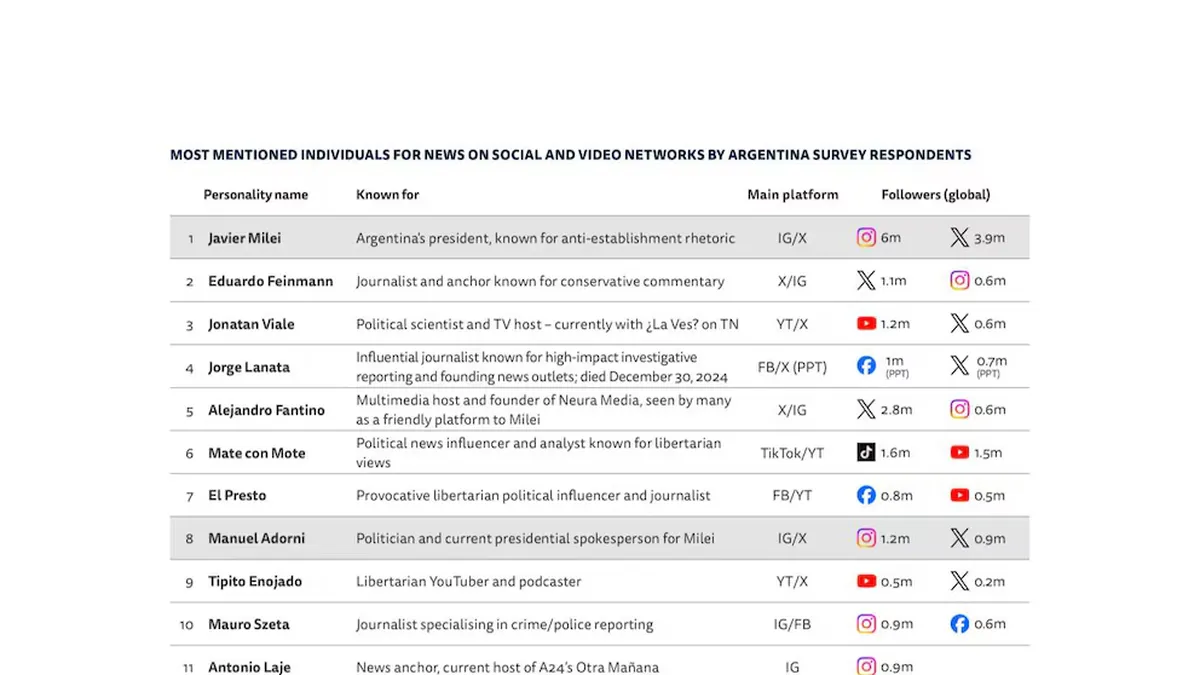Select the name Javier Milei
1200x675 pixels.
(x=244, y=238)
